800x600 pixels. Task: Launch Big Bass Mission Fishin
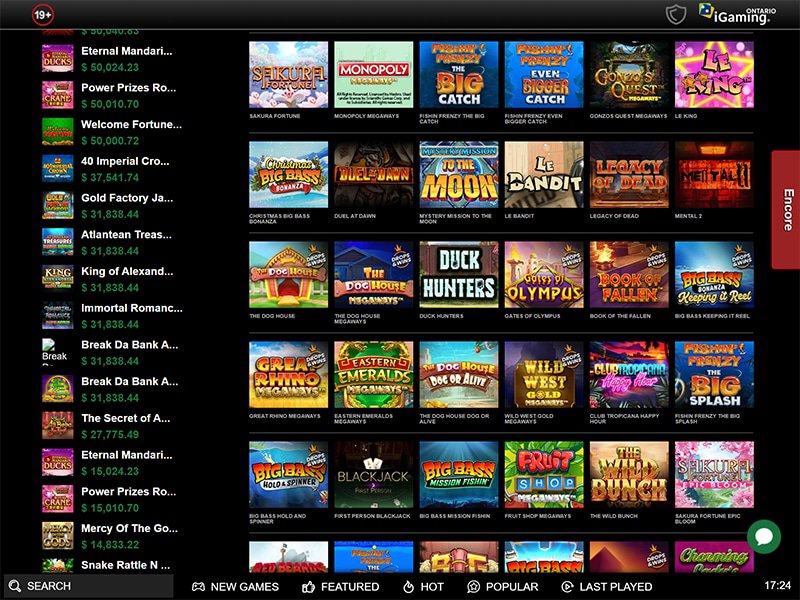pos(459,474)
